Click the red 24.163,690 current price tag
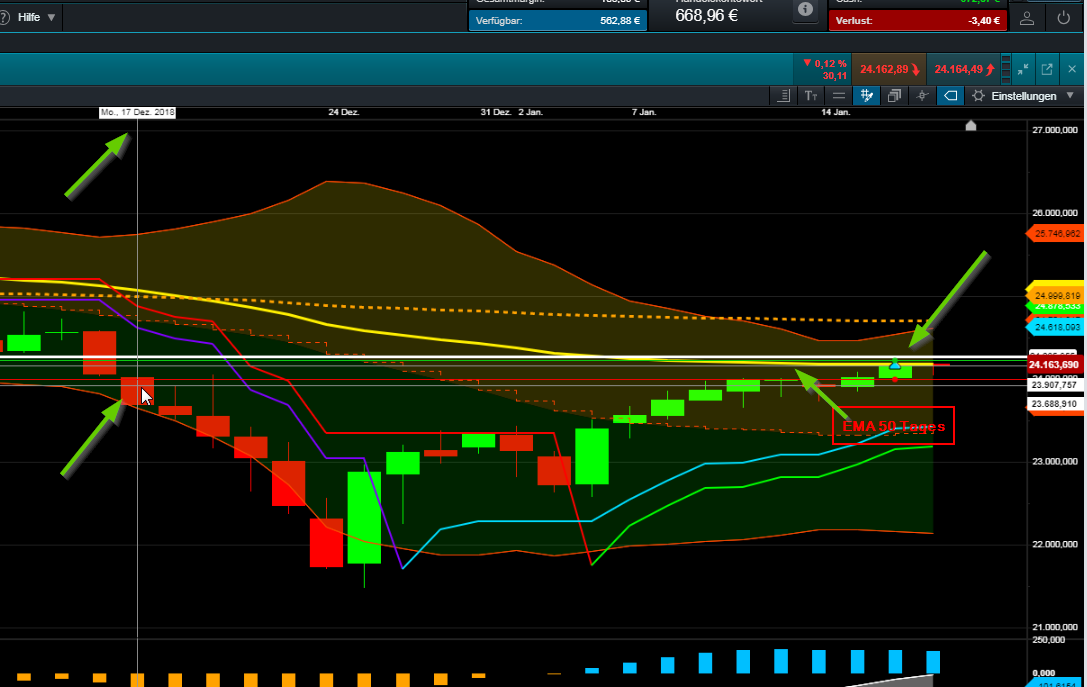This screenshot has height=687, width=1087. click(1054, 365)
